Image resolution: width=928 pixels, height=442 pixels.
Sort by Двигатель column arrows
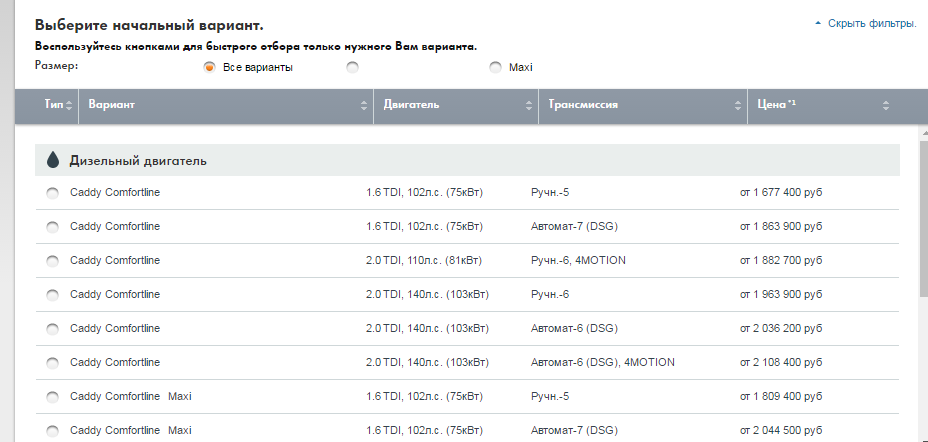click(529, 105)
